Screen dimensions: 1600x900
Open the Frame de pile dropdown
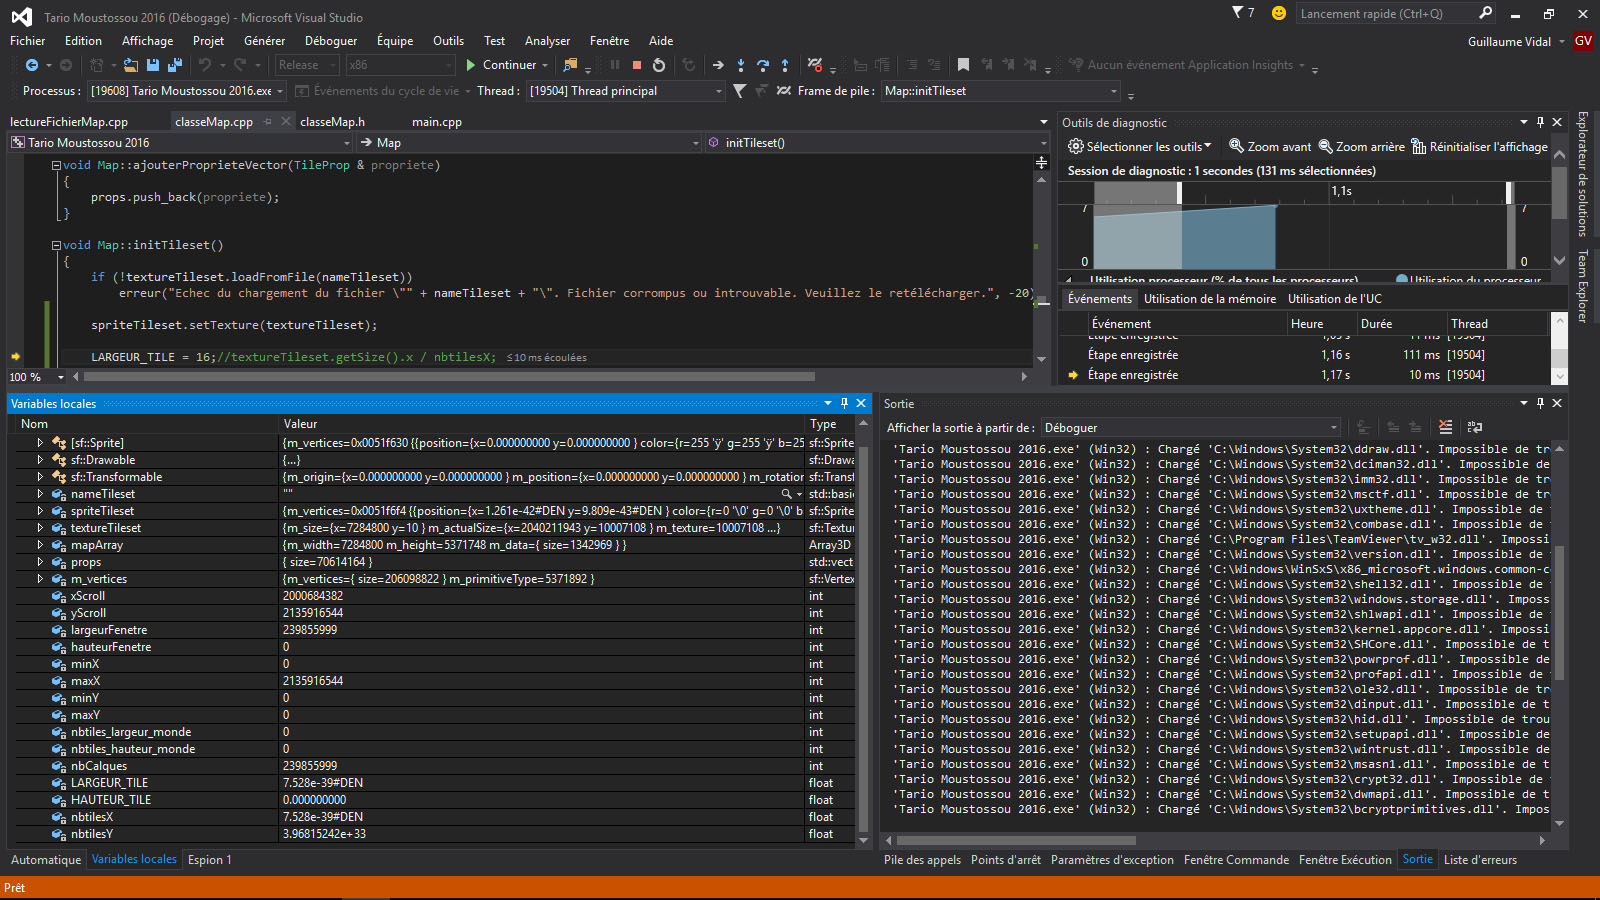point(1001,91)
